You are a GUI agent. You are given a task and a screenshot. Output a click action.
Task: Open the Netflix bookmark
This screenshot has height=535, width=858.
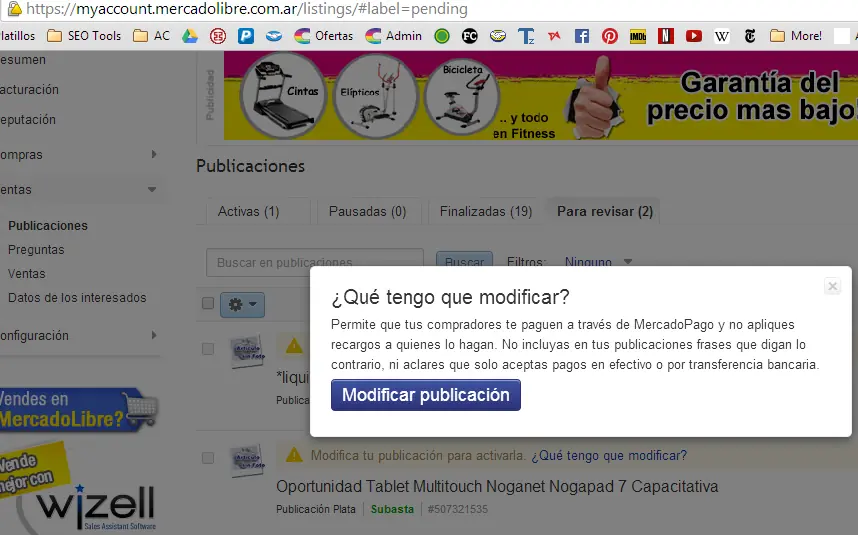coord(665,36)
